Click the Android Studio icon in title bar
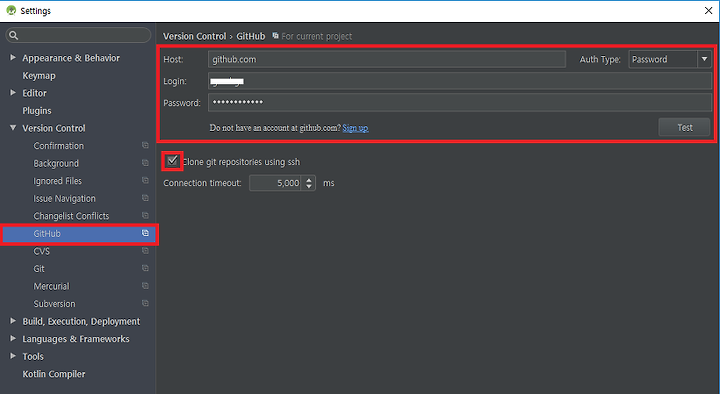This screenshot has height=394, width=720. tap(11, 10)
